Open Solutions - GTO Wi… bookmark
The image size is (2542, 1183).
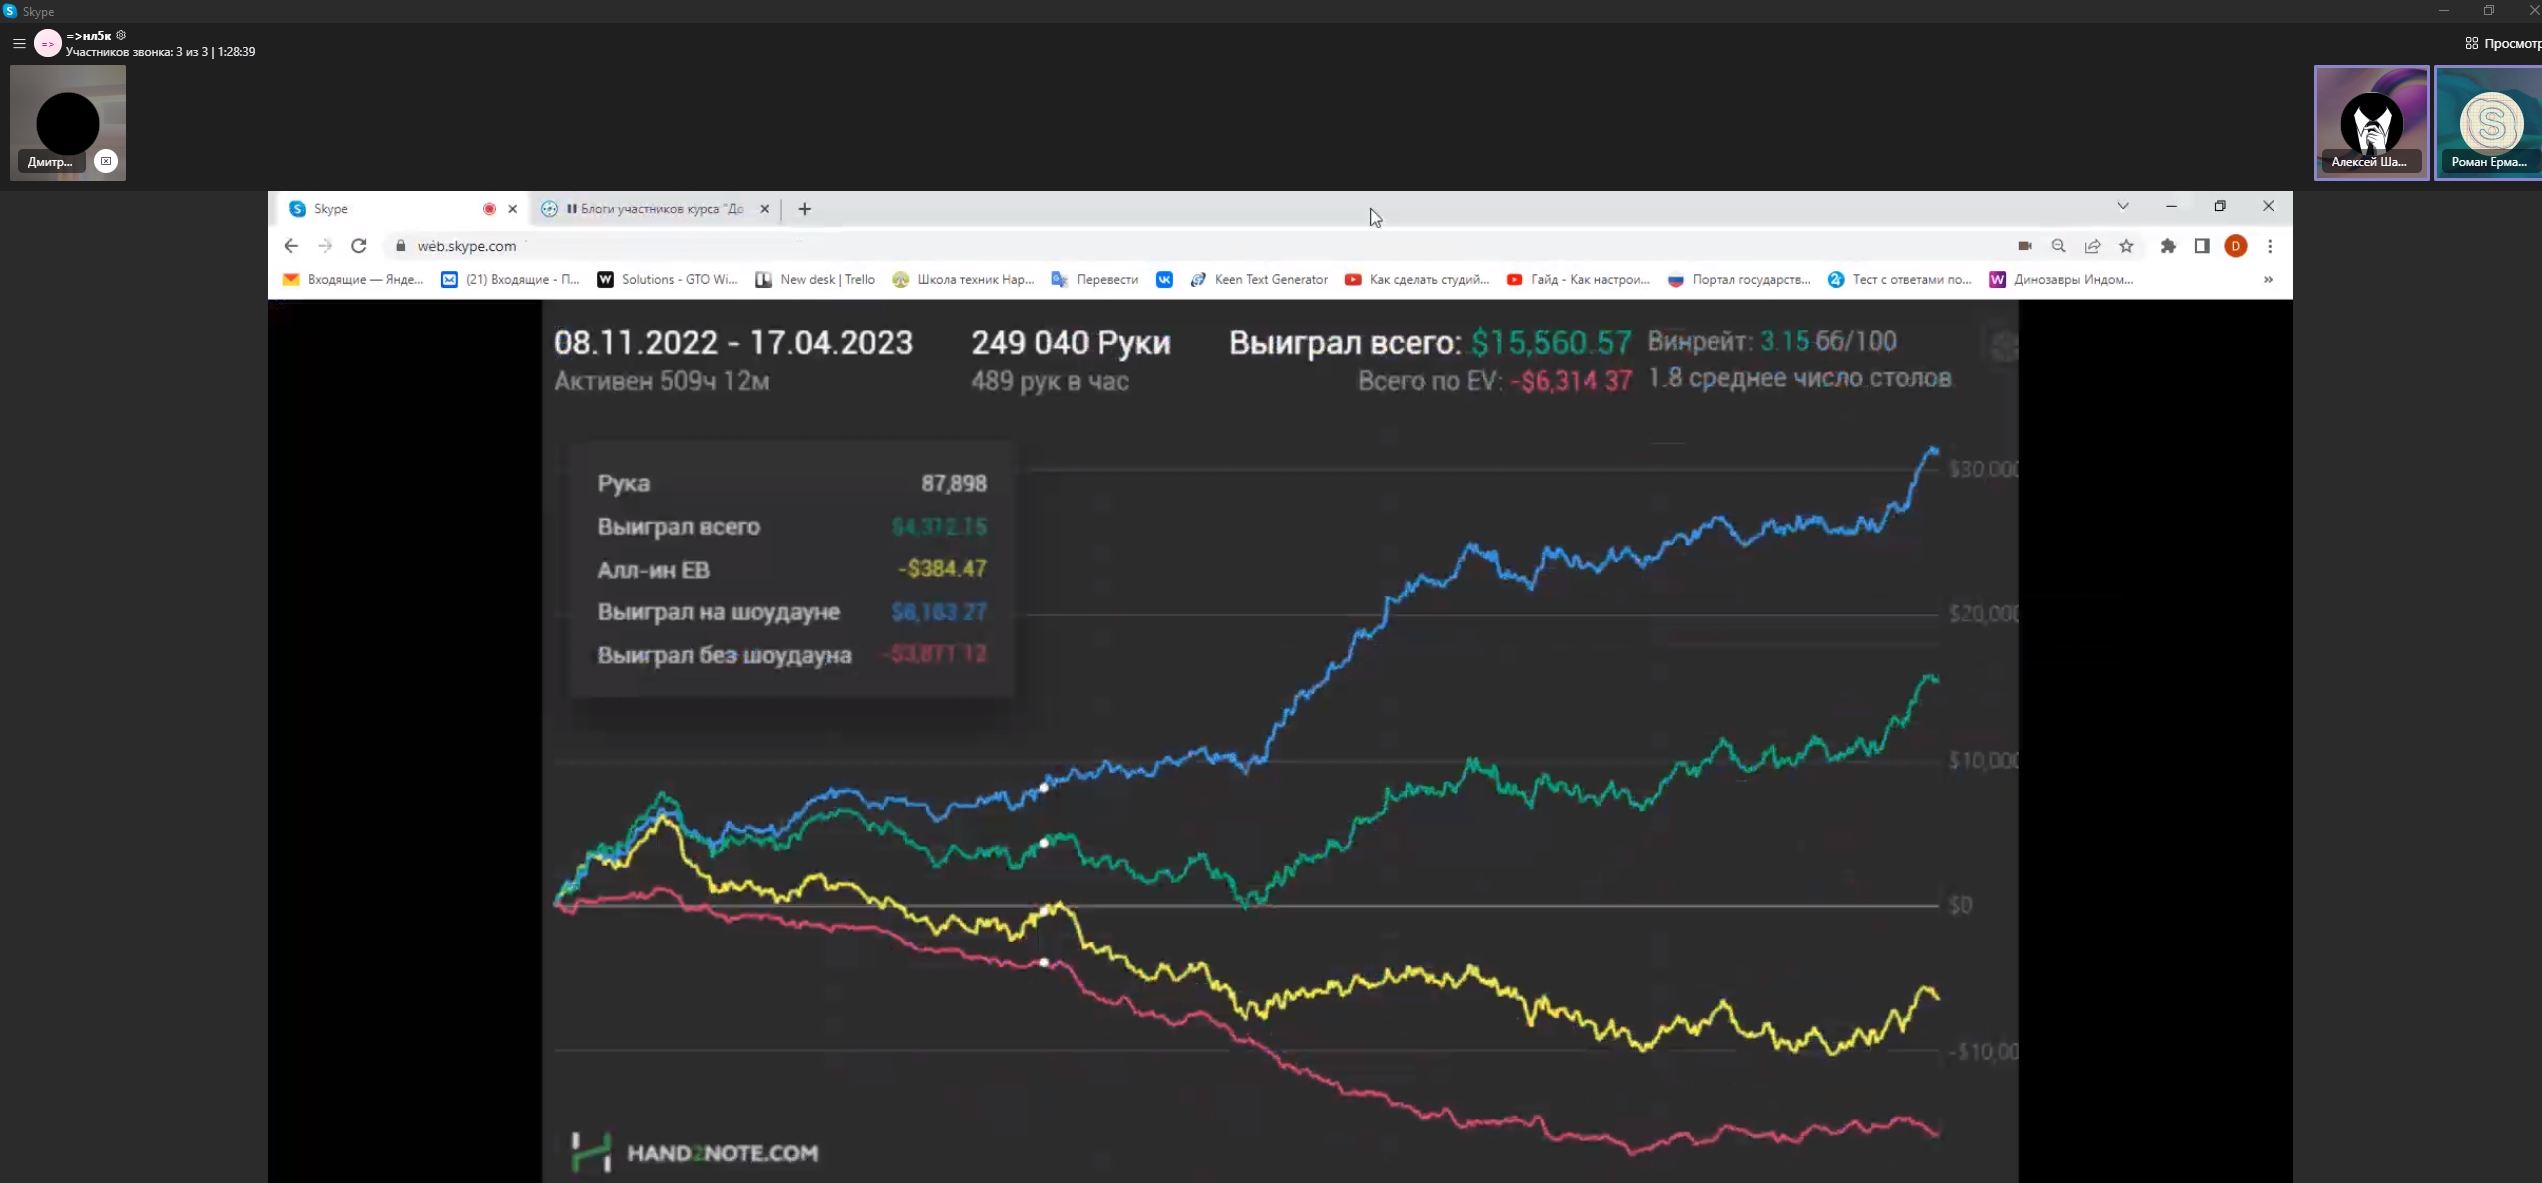click(x=667, y=280)
